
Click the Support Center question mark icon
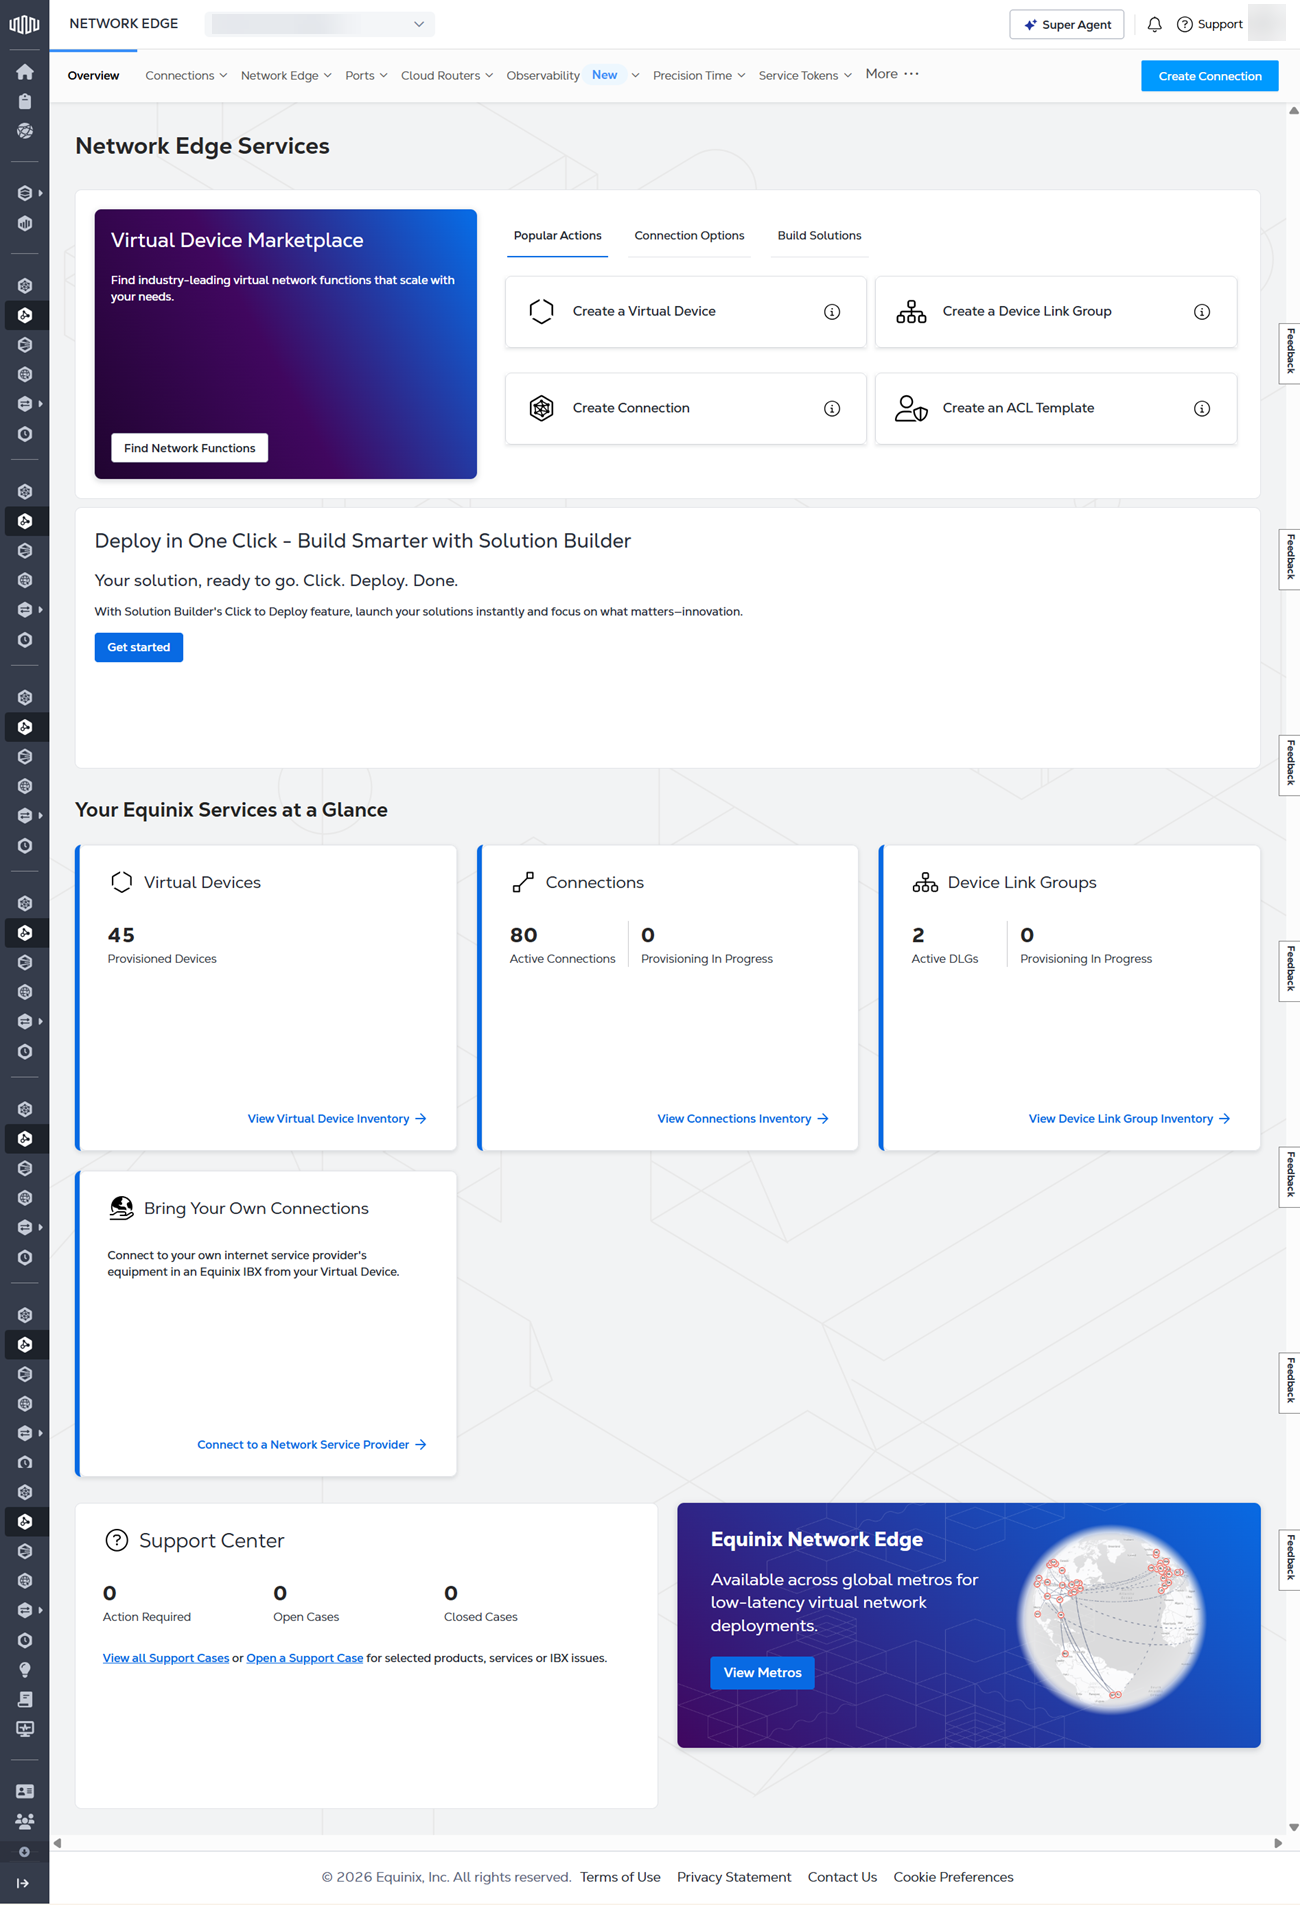pos(117,1540)
